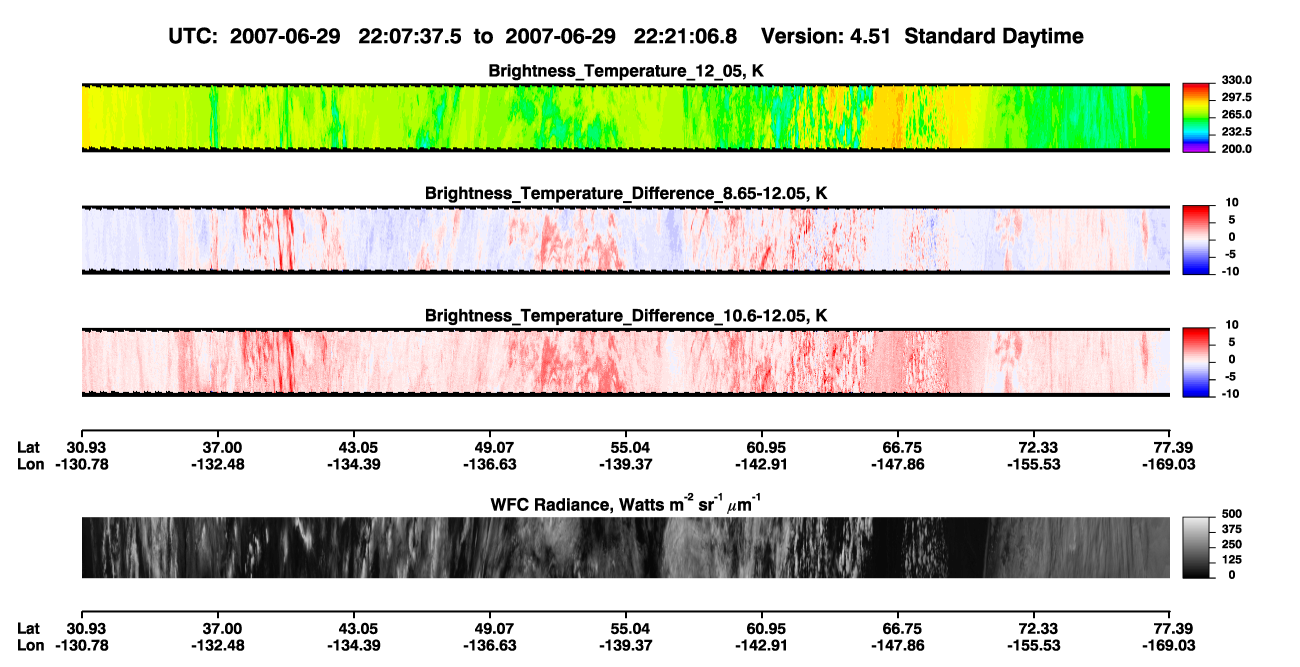This screenshot has width=1300, height=667.
Task: Select the 8.65-12.05 temperature difference strip
Action: pyautogui.click(x=625, y=240)
